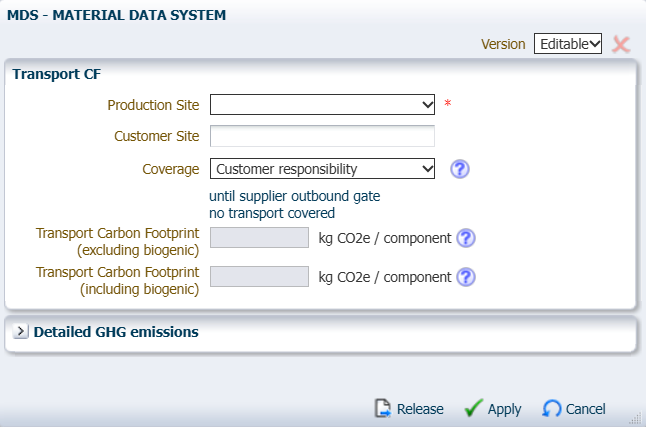Click the Detailed GHG emissions heading text
The image size is (646, 427).
[116, 332]
